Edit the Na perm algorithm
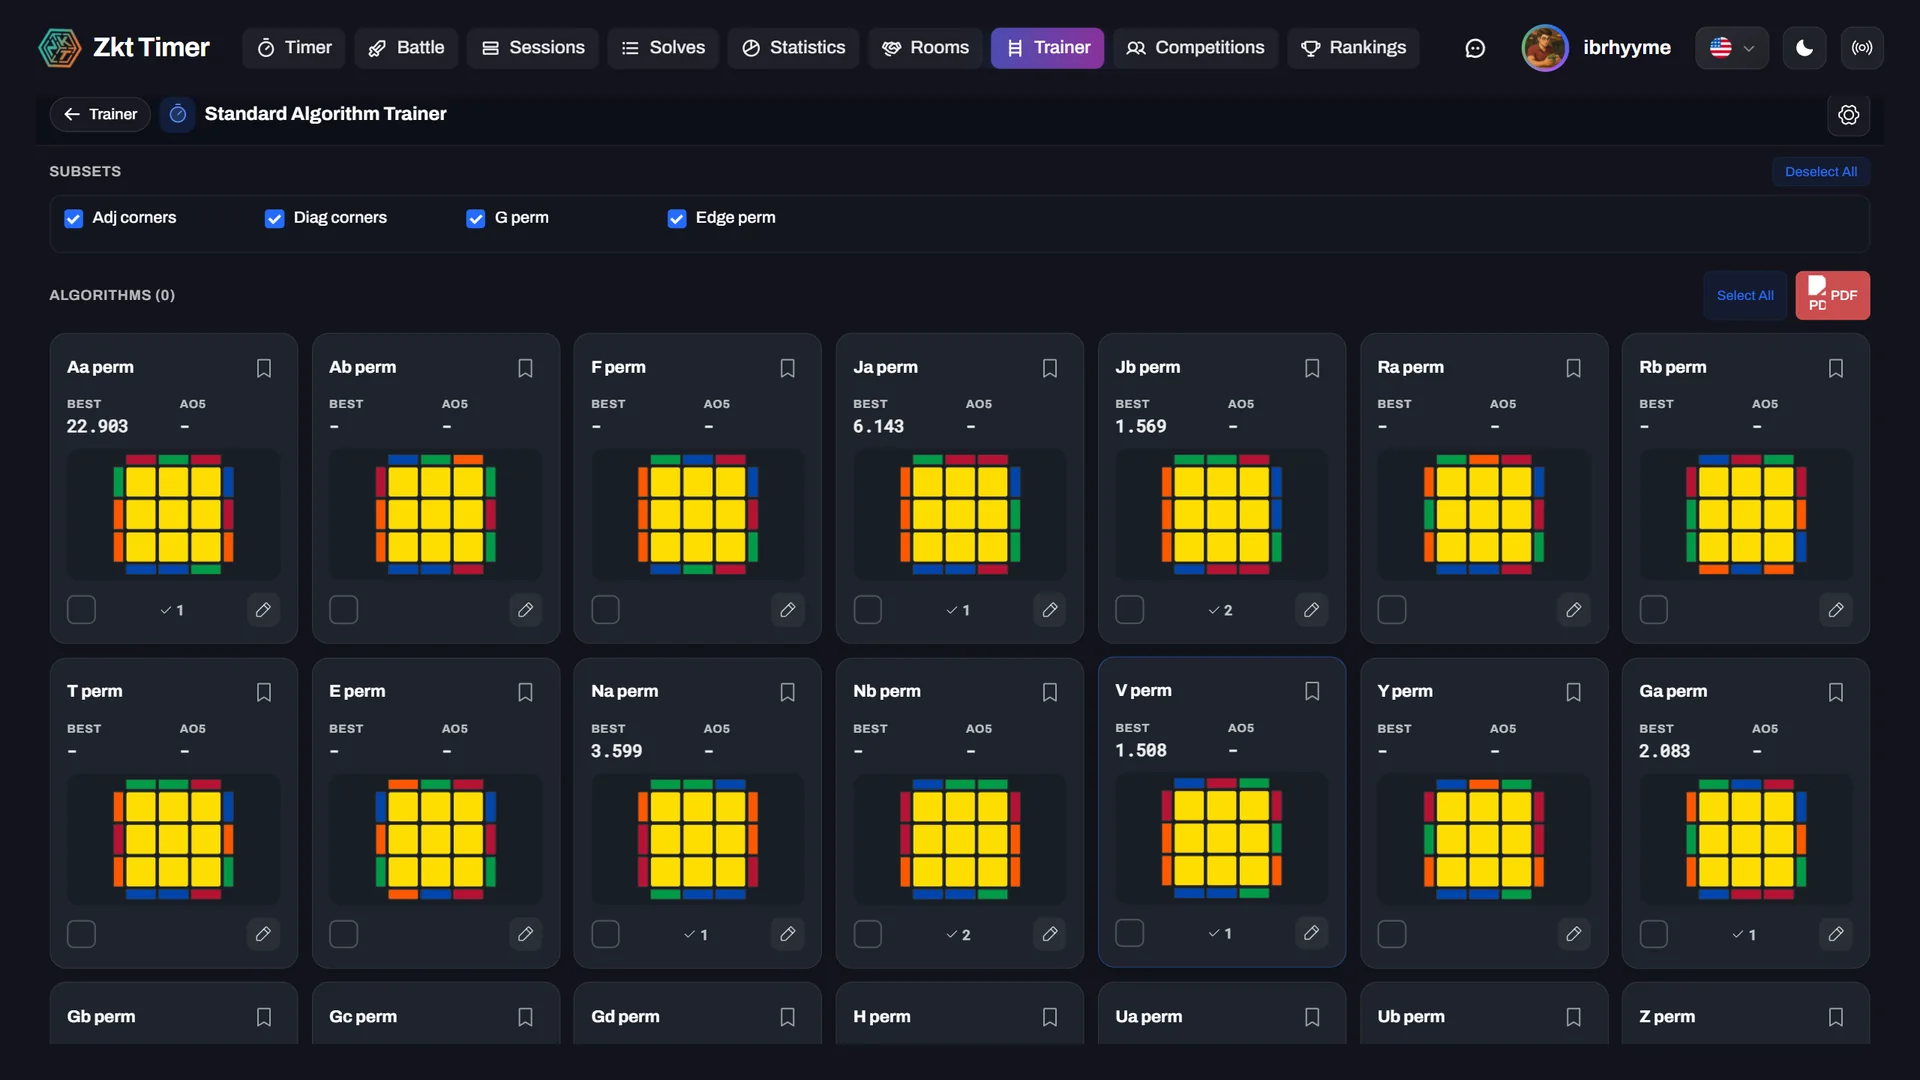The height and width of the screenshot is (1080, 1920). click(x=788, y=934)
